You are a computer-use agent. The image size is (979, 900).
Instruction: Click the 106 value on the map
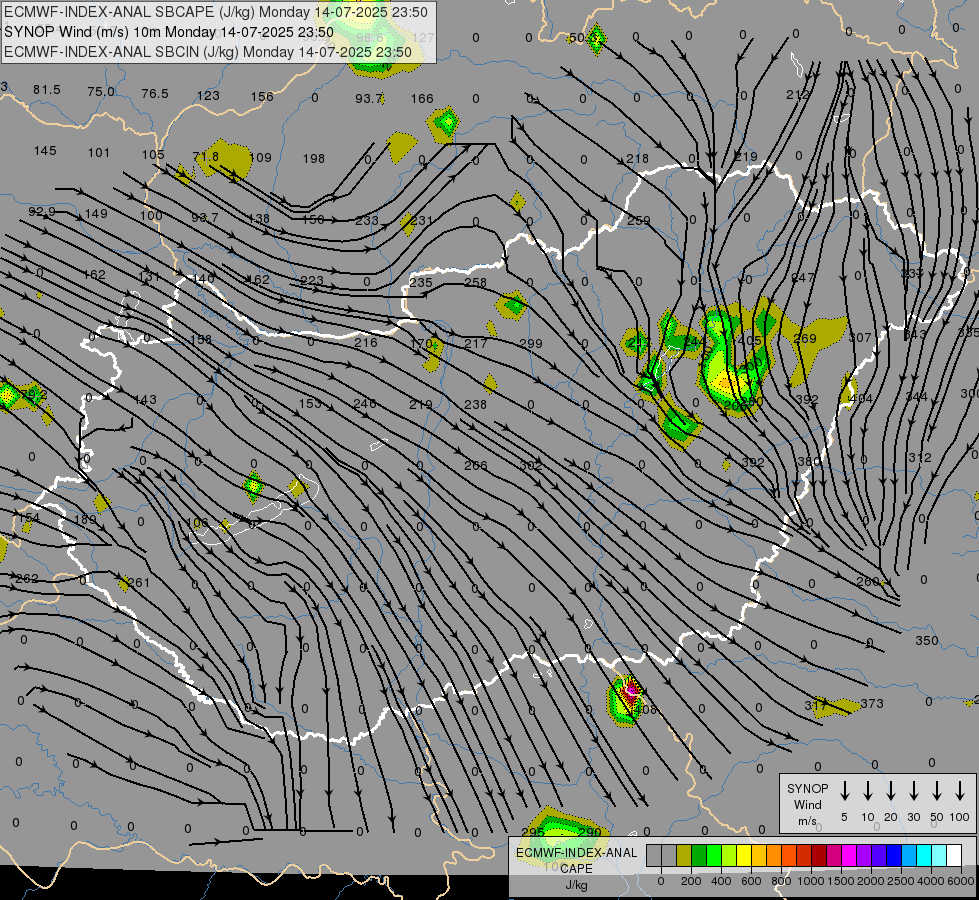(x=197, y=523)
